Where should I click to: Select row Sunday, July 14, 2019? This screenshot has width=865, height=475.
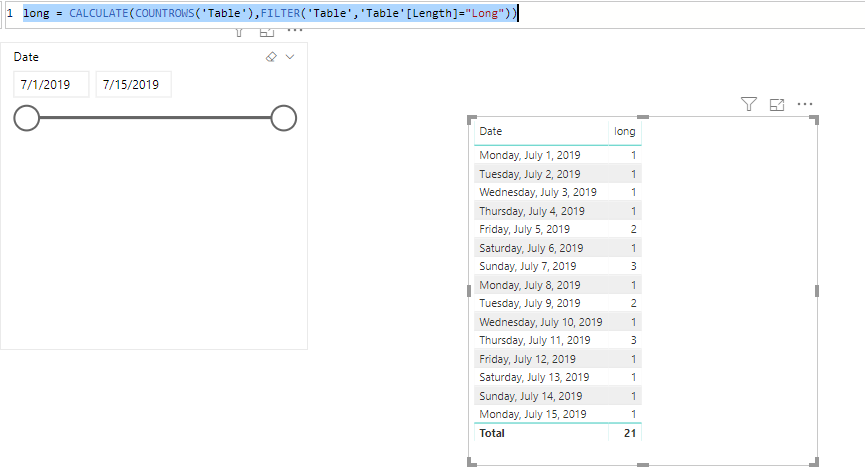(557, 396)
